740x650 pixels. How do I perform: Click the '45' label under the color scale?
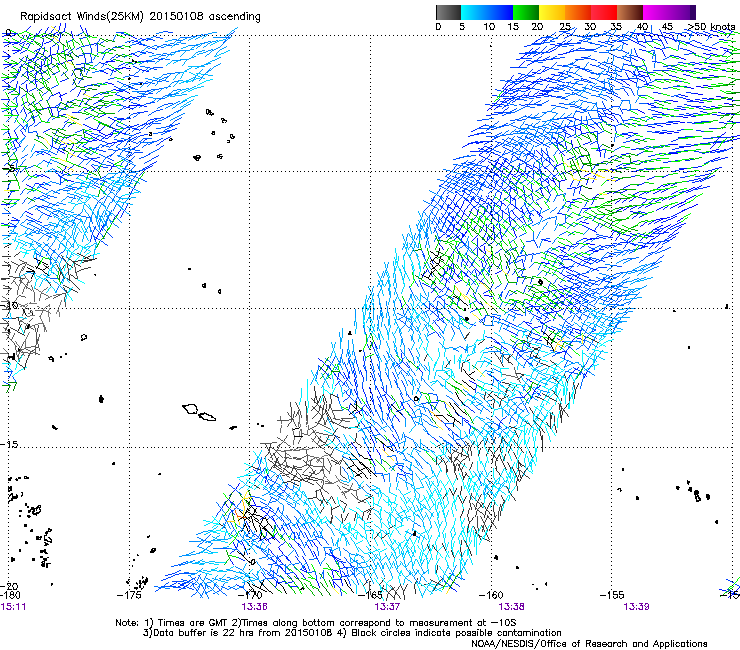(x=667, y=27)
